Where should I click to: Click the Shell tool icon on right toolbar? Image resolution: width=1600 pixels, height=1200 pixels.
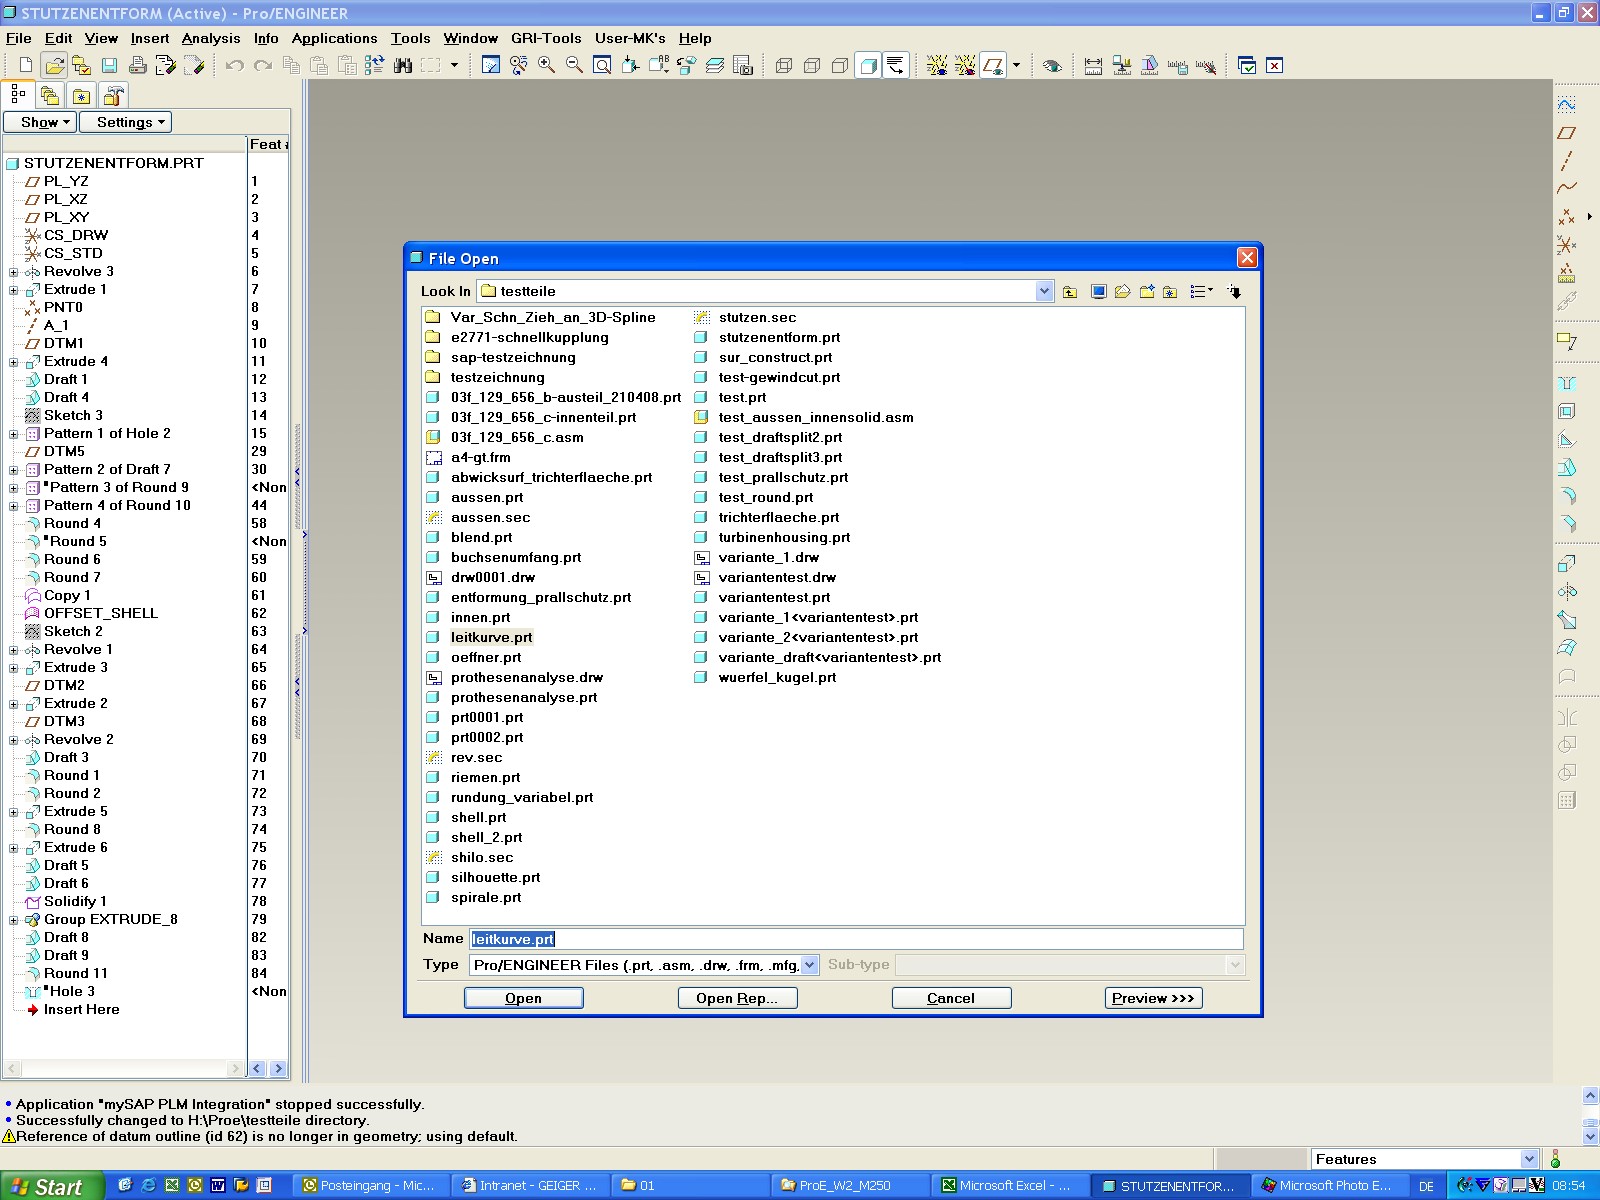click(1567, 412)
